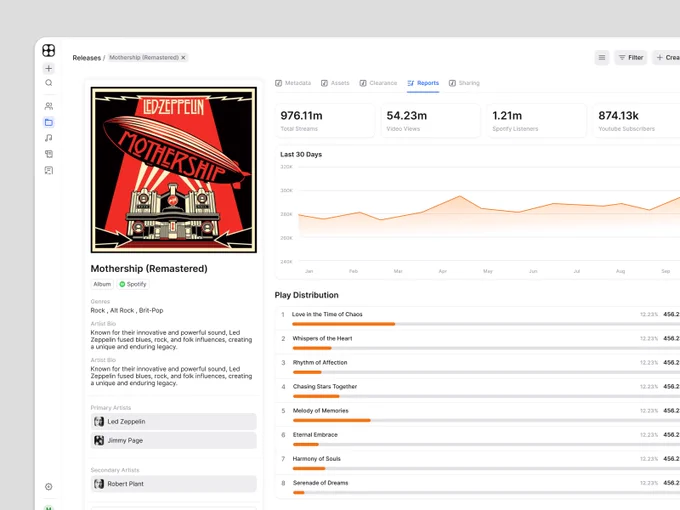Select Jimmy Page primary artist
Screen dimensions: 680x510
point(173,441)
